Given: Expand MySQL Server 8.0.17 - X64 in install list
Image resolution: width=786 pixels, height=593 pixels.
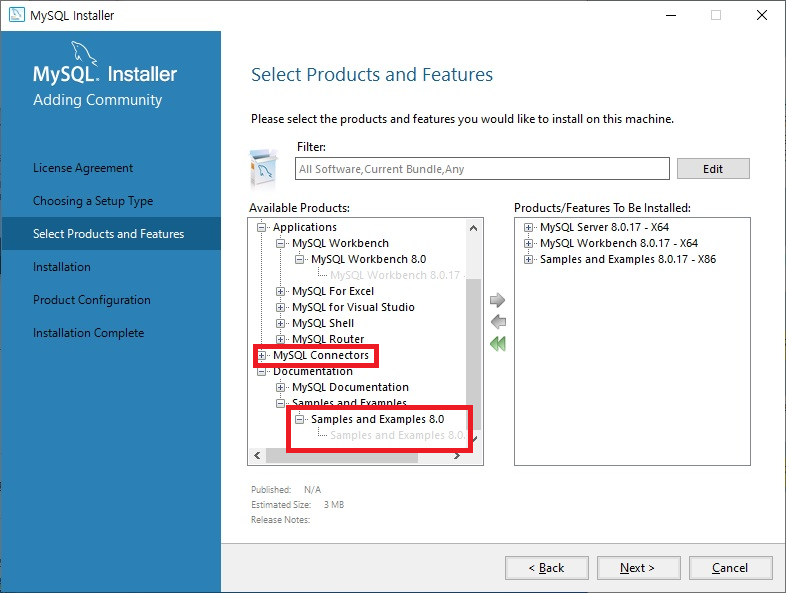Looking at the screenshot, I should [528, 227].
